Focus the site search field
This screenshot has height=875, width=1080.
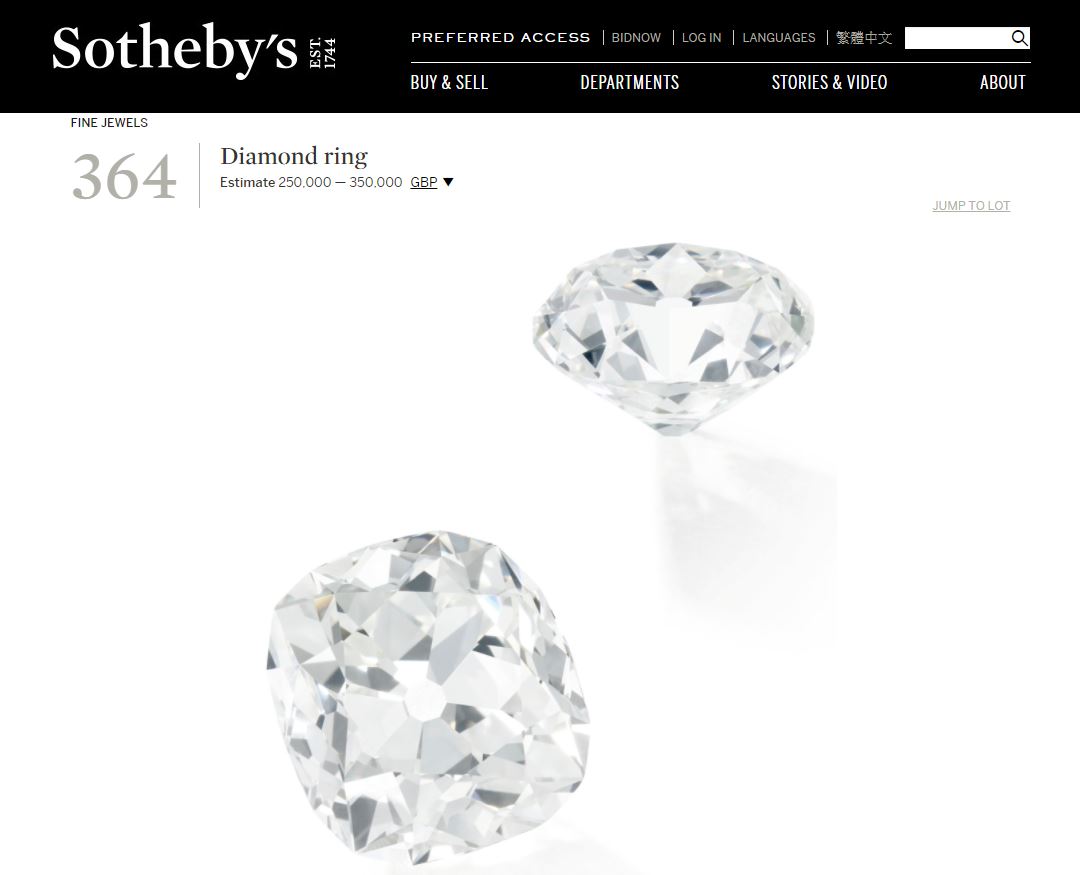coord(957,38)
